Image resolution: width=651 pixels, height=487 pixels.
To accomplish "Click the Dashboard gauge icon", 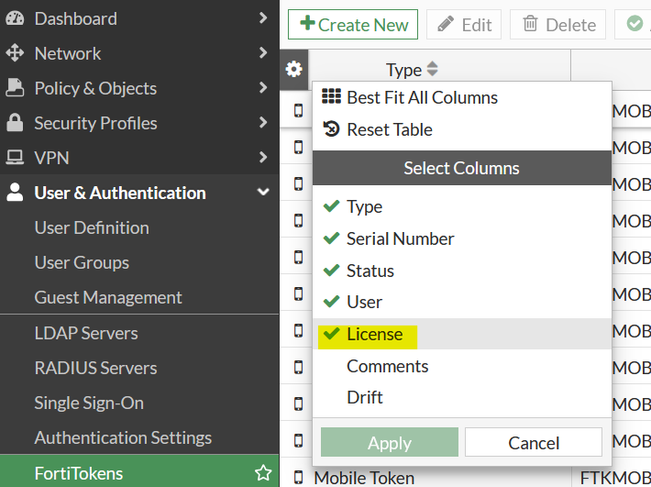I will [x=15, y=18].
